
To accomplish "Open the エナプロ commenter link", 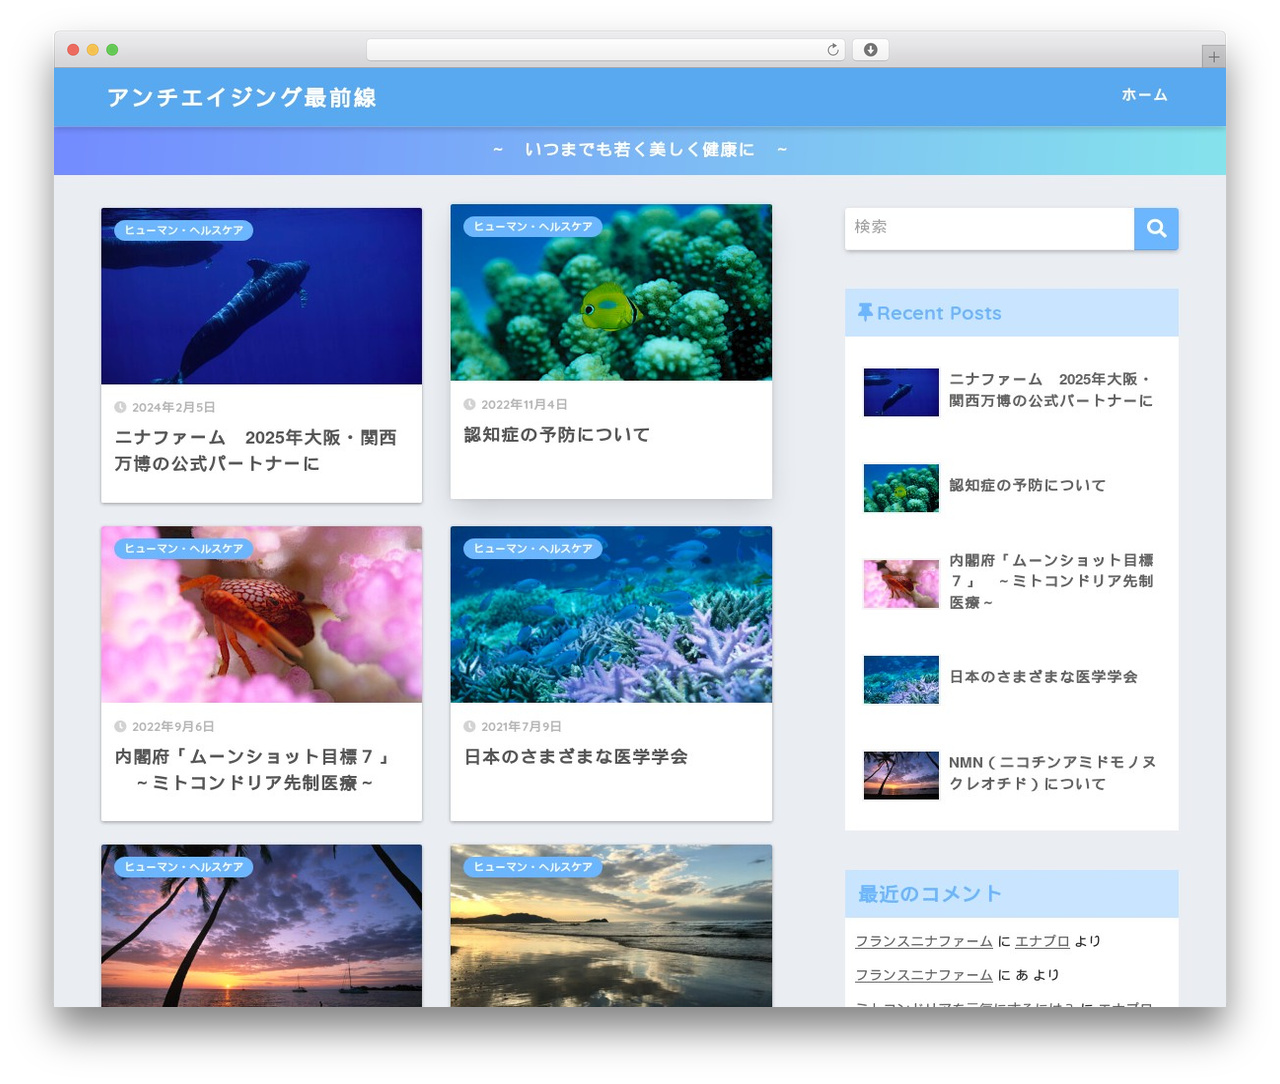I will click(x=1042, y=941).
